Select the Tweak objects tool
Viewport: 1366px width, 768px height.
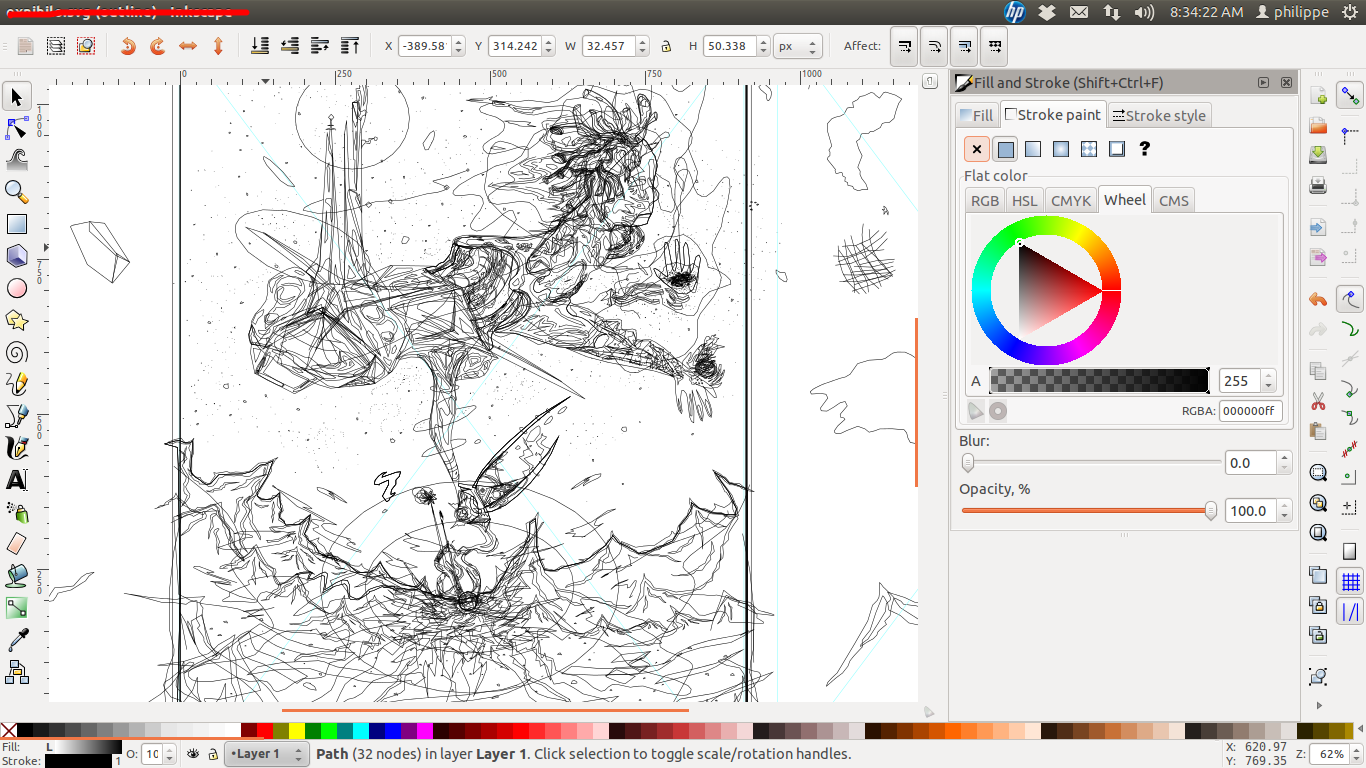16,160
